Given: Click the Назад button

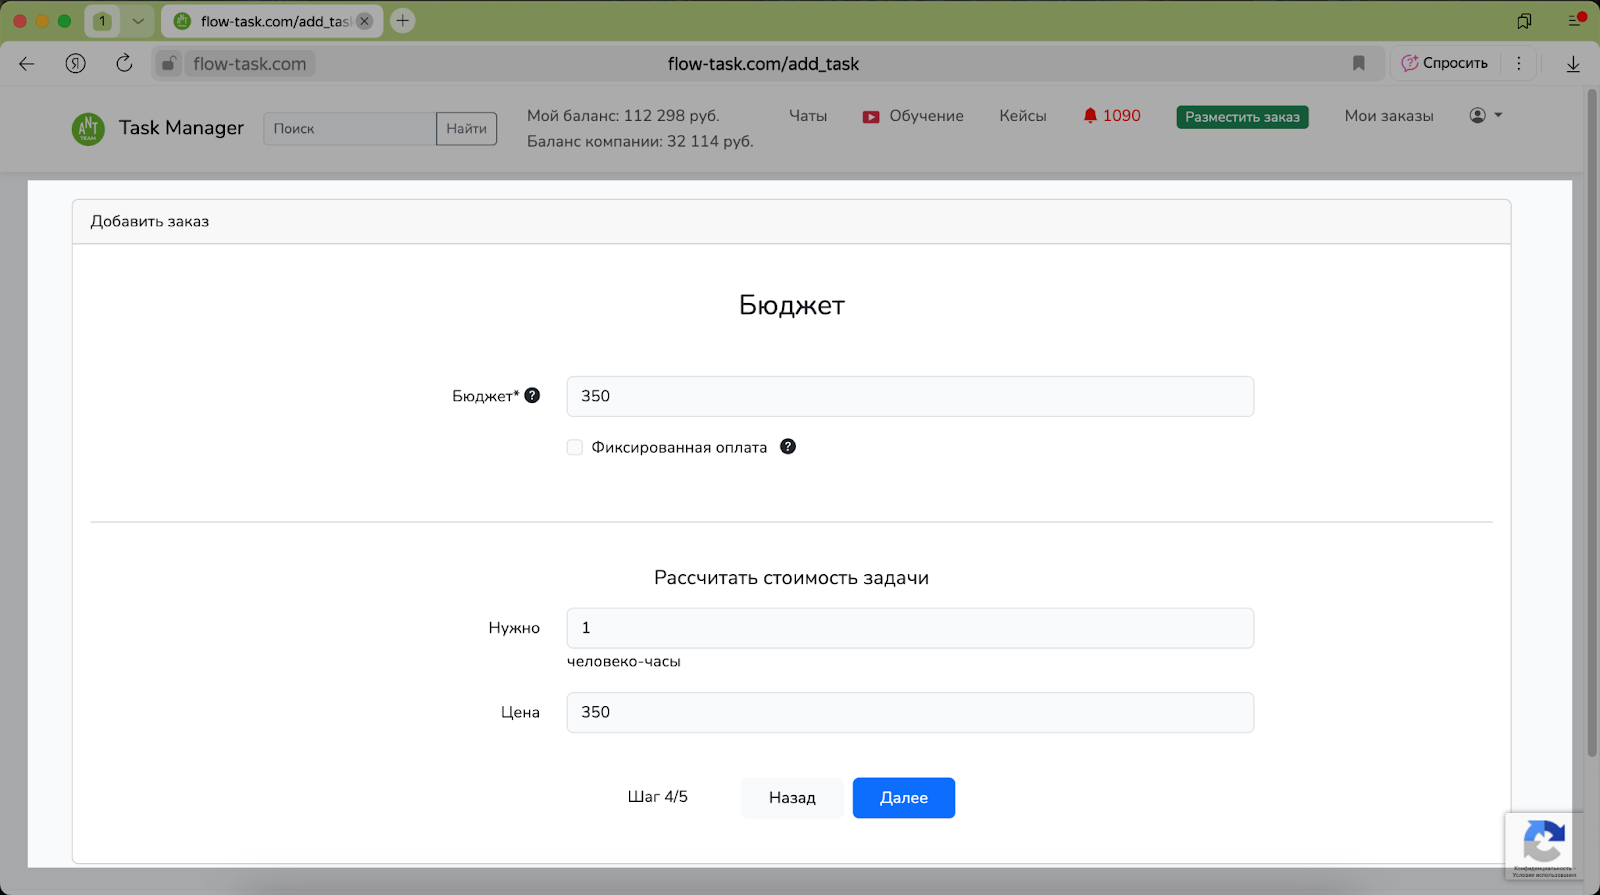Looking at the screenshot, I should [x=792, y=798].
